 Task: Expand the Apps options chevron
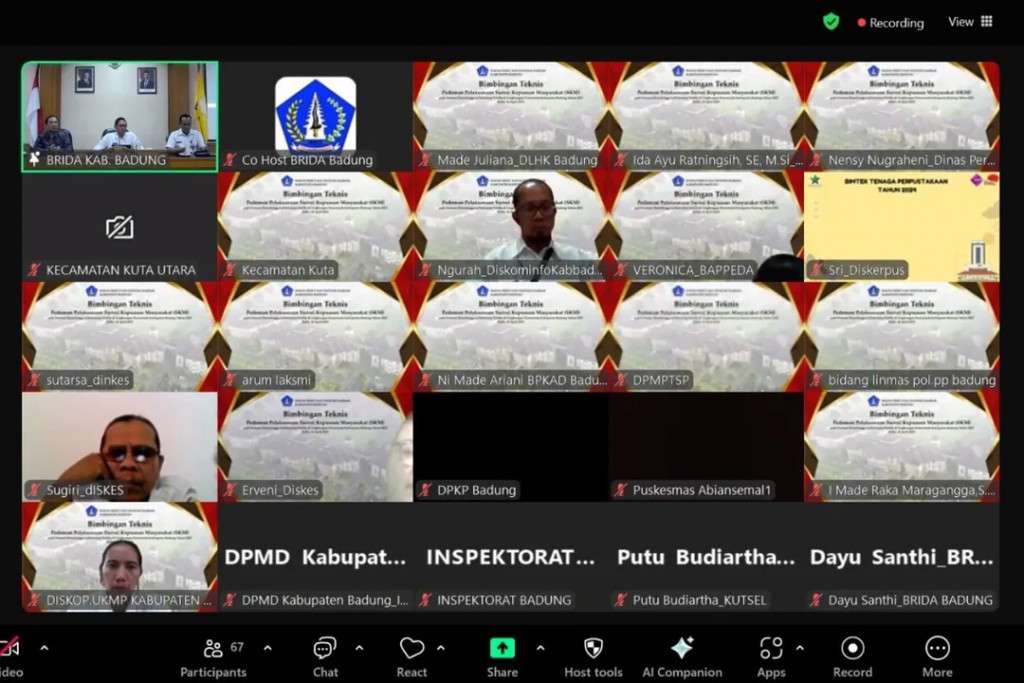[799, 648]
